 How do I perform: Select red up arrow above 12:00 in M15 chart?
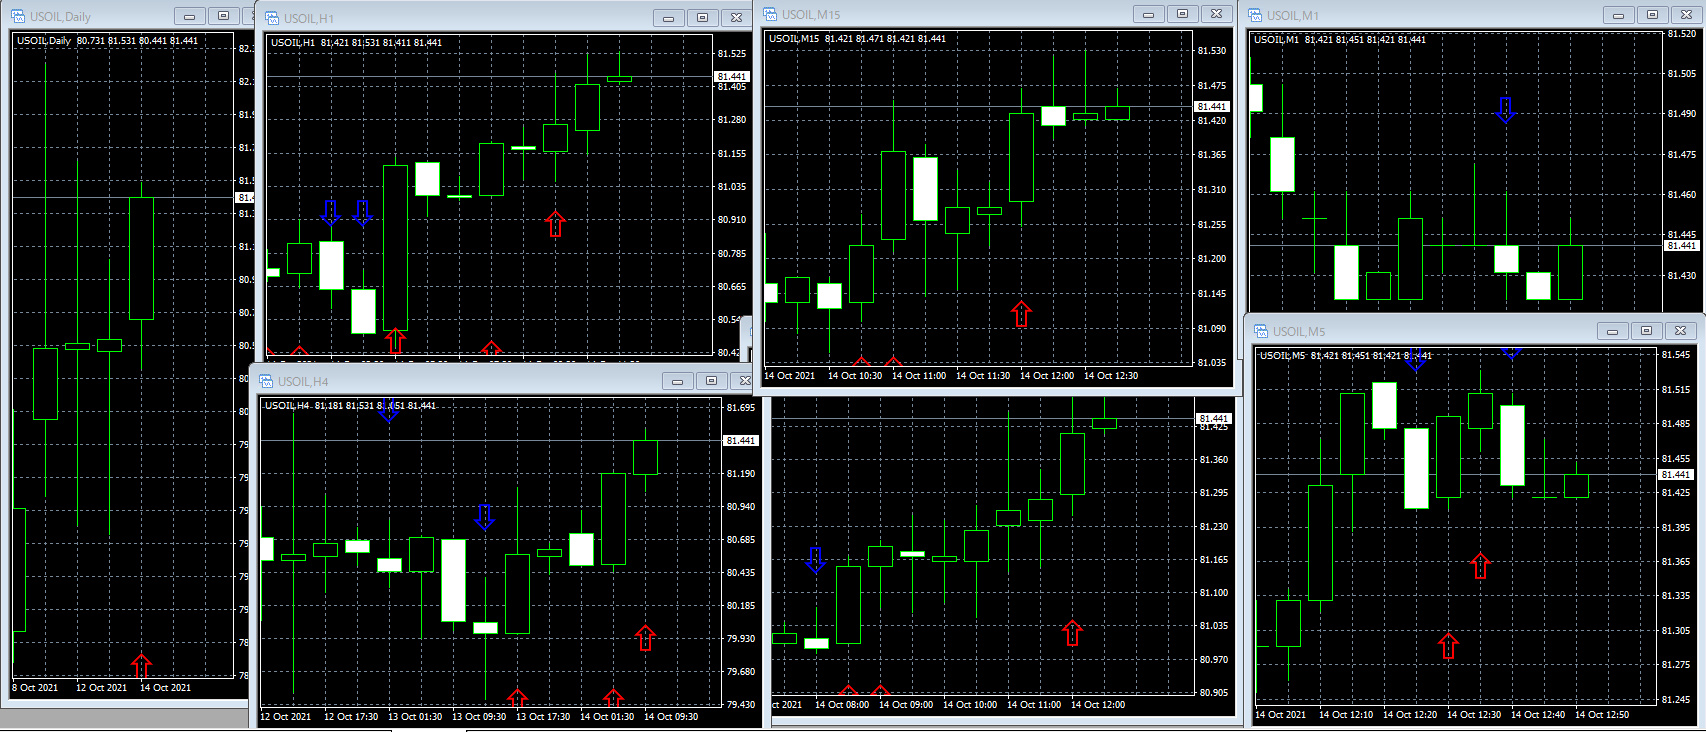[x=1021, y=314]
